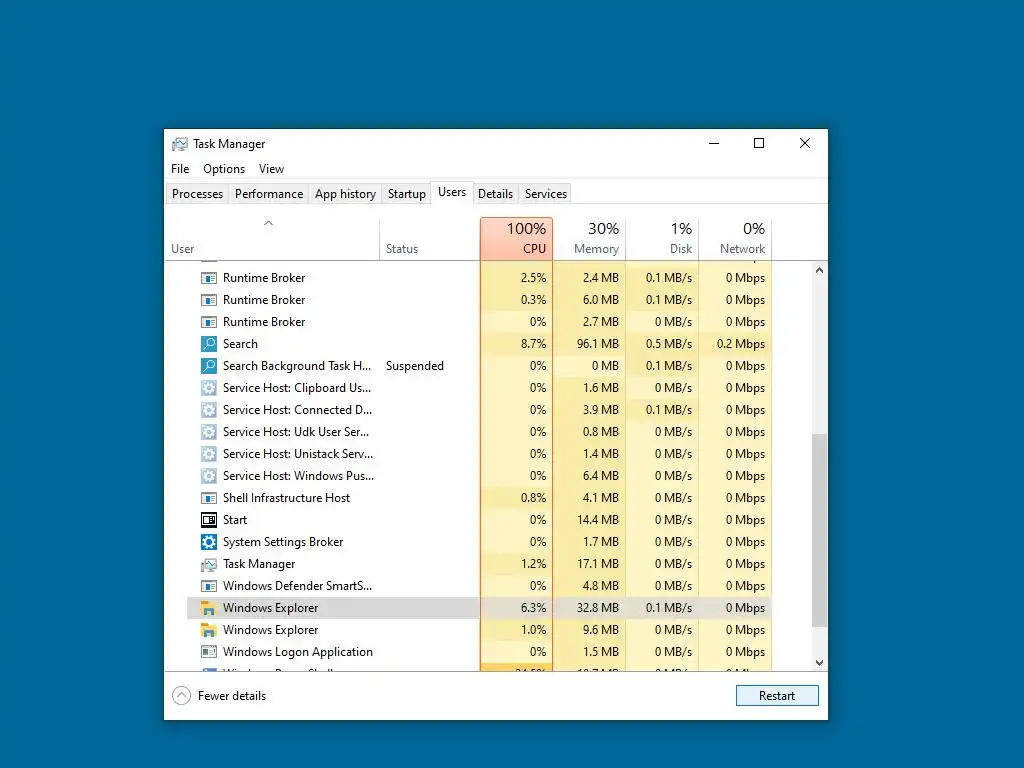
Task: Click the Task Manager title bar icon
Action: (x=180, y=144)
